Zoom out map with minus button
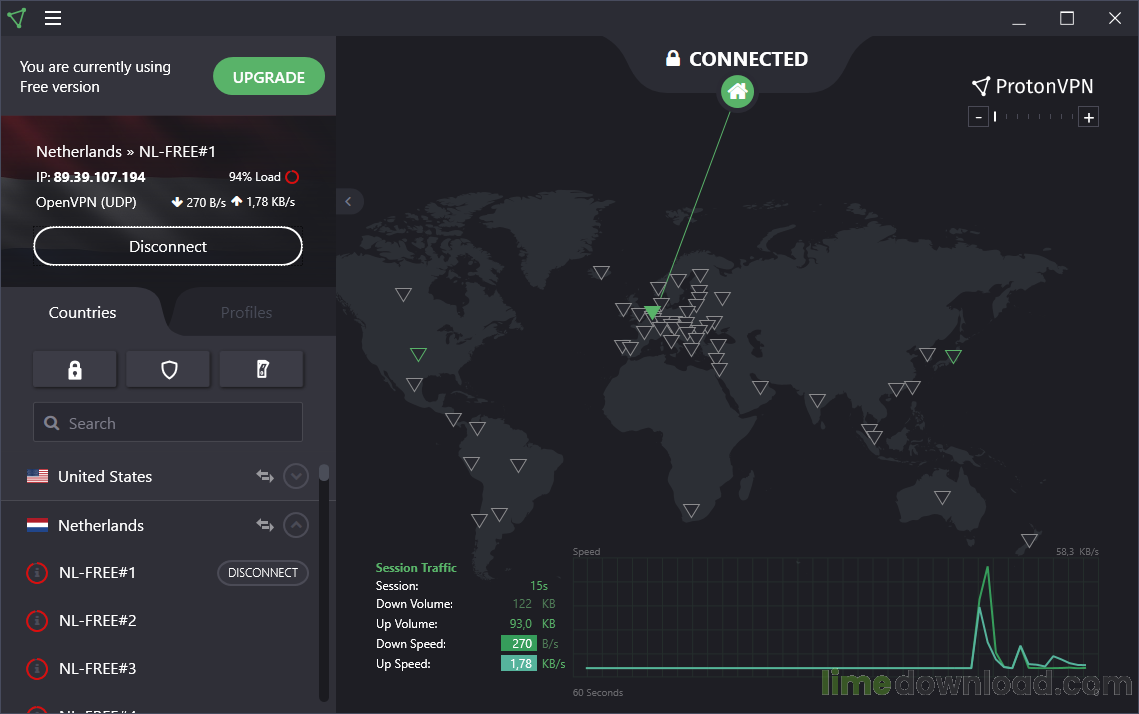This screenshot has width=1139, height=714. [x=978, y=117]
